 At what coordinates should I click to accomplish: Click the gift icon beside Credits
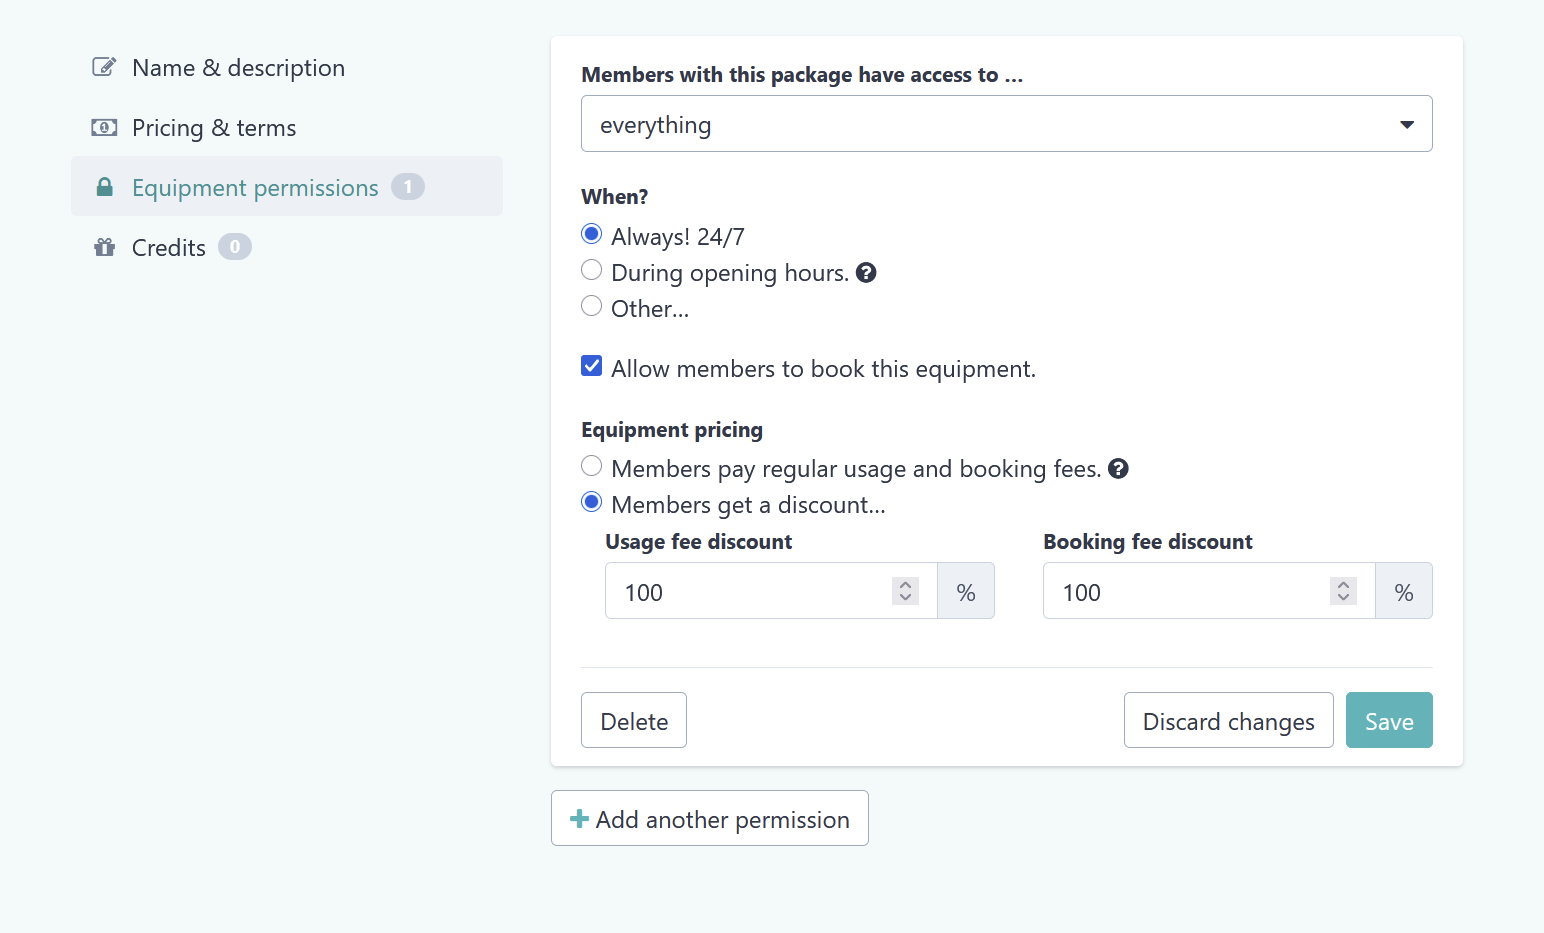[x=104, y=247]
